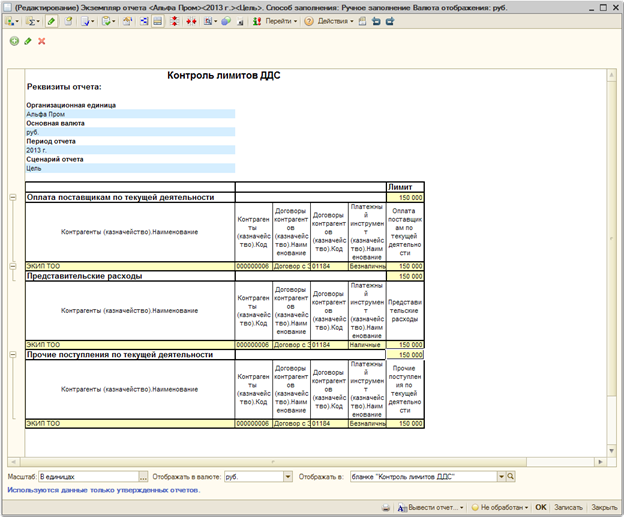Click the 'Масштаб' input field

tap(88, 477)
